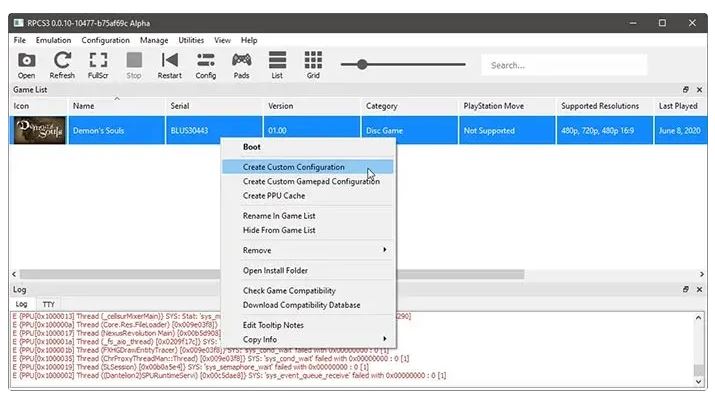
Task: Open the Utilities menu
Action: 191,40
